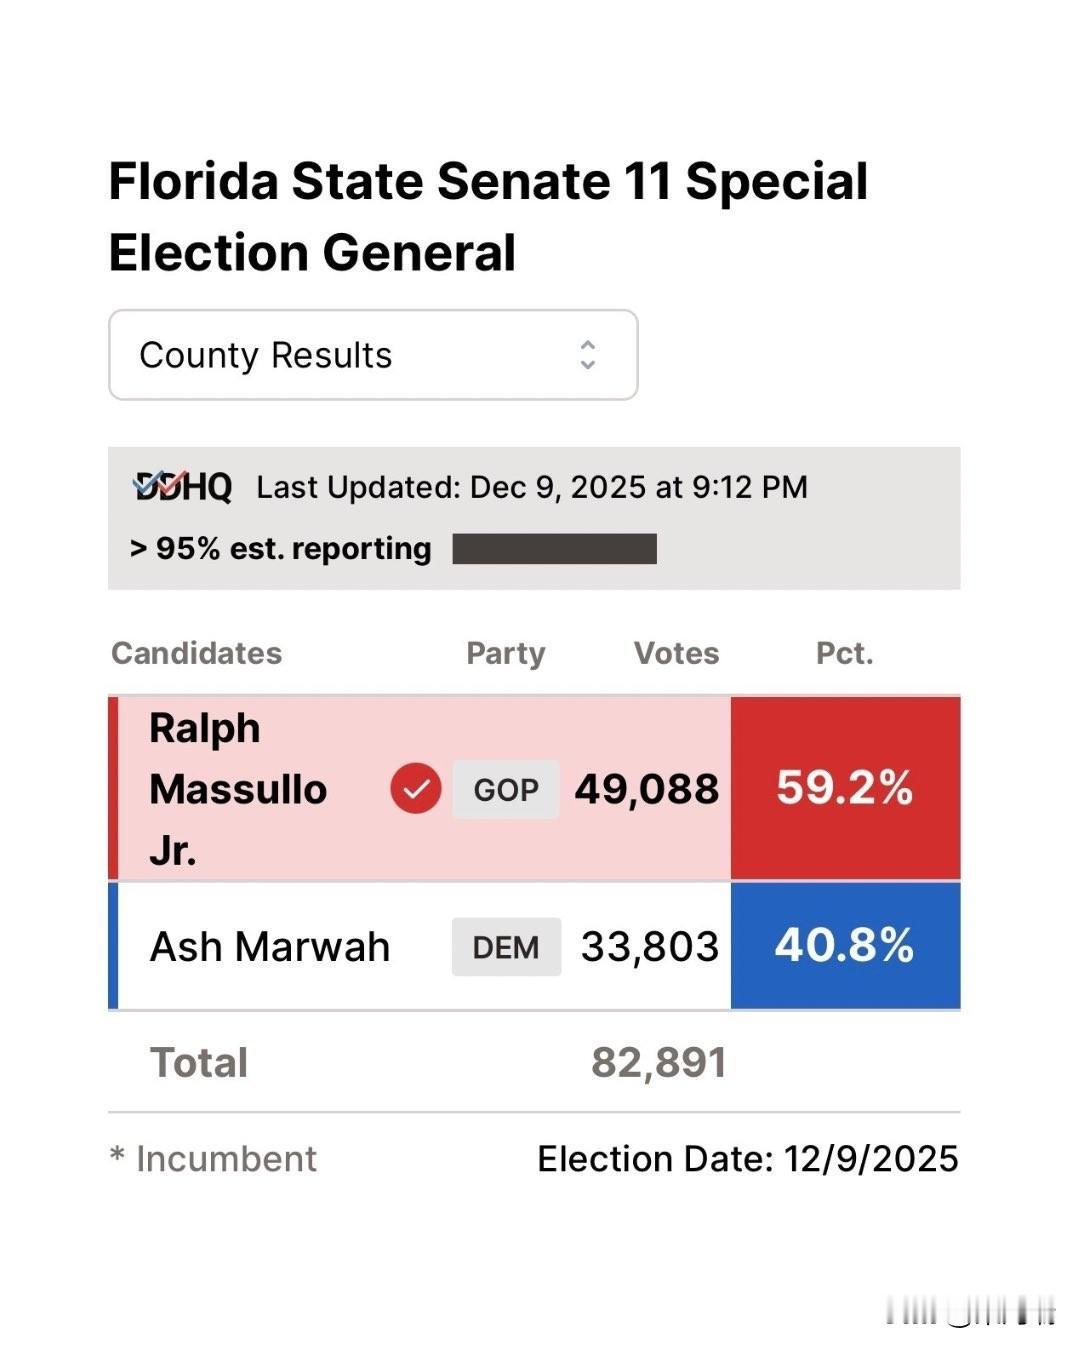Click the DEM party badge
Viewport: 1080px width, 1350px height.
(506, 947)
